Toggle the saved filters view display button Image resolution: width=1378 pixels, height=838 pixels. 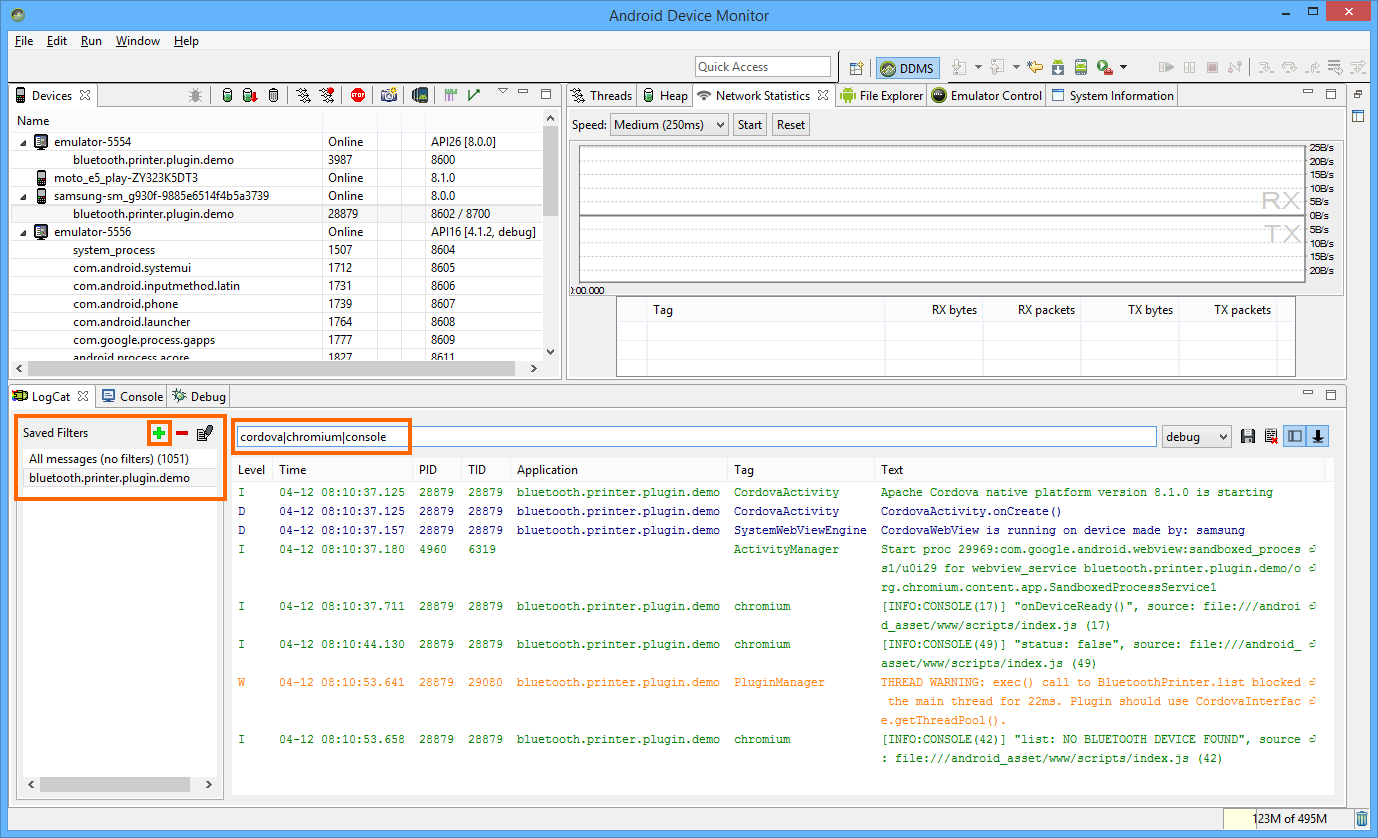(1295, 436)
